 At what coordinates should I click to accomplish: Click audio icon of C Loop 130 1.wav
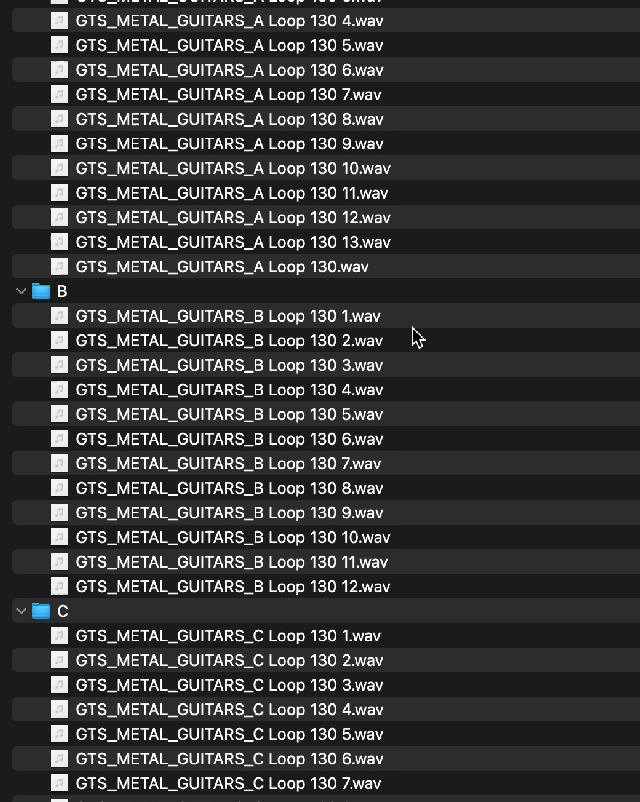point(59,636)
